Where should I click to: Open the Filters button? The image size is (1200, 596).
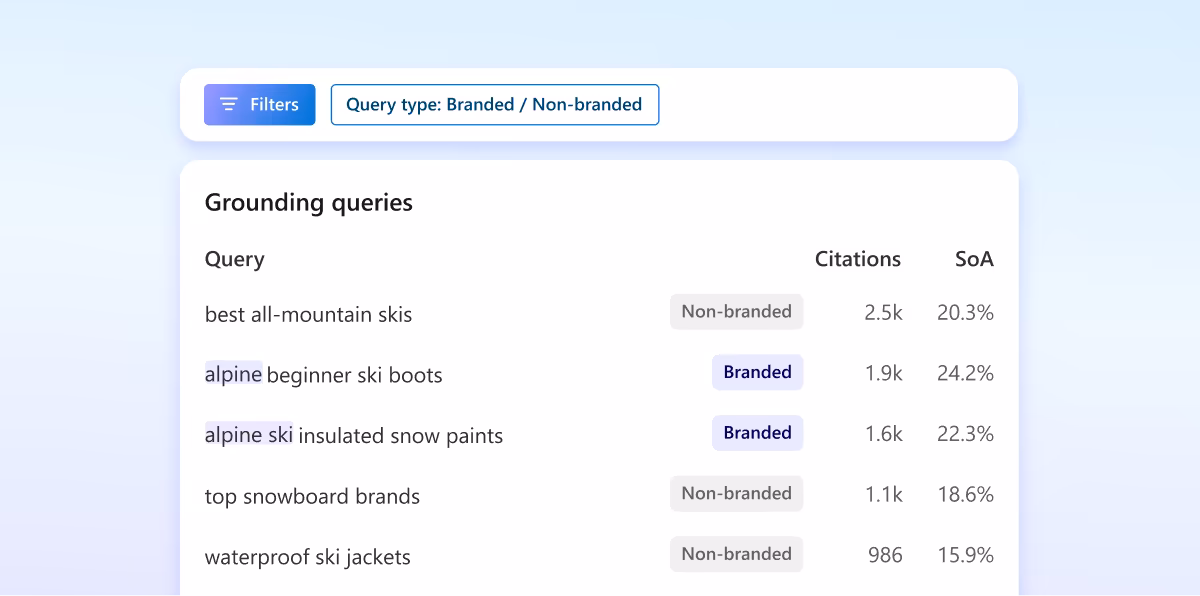[x=260, y=105]
